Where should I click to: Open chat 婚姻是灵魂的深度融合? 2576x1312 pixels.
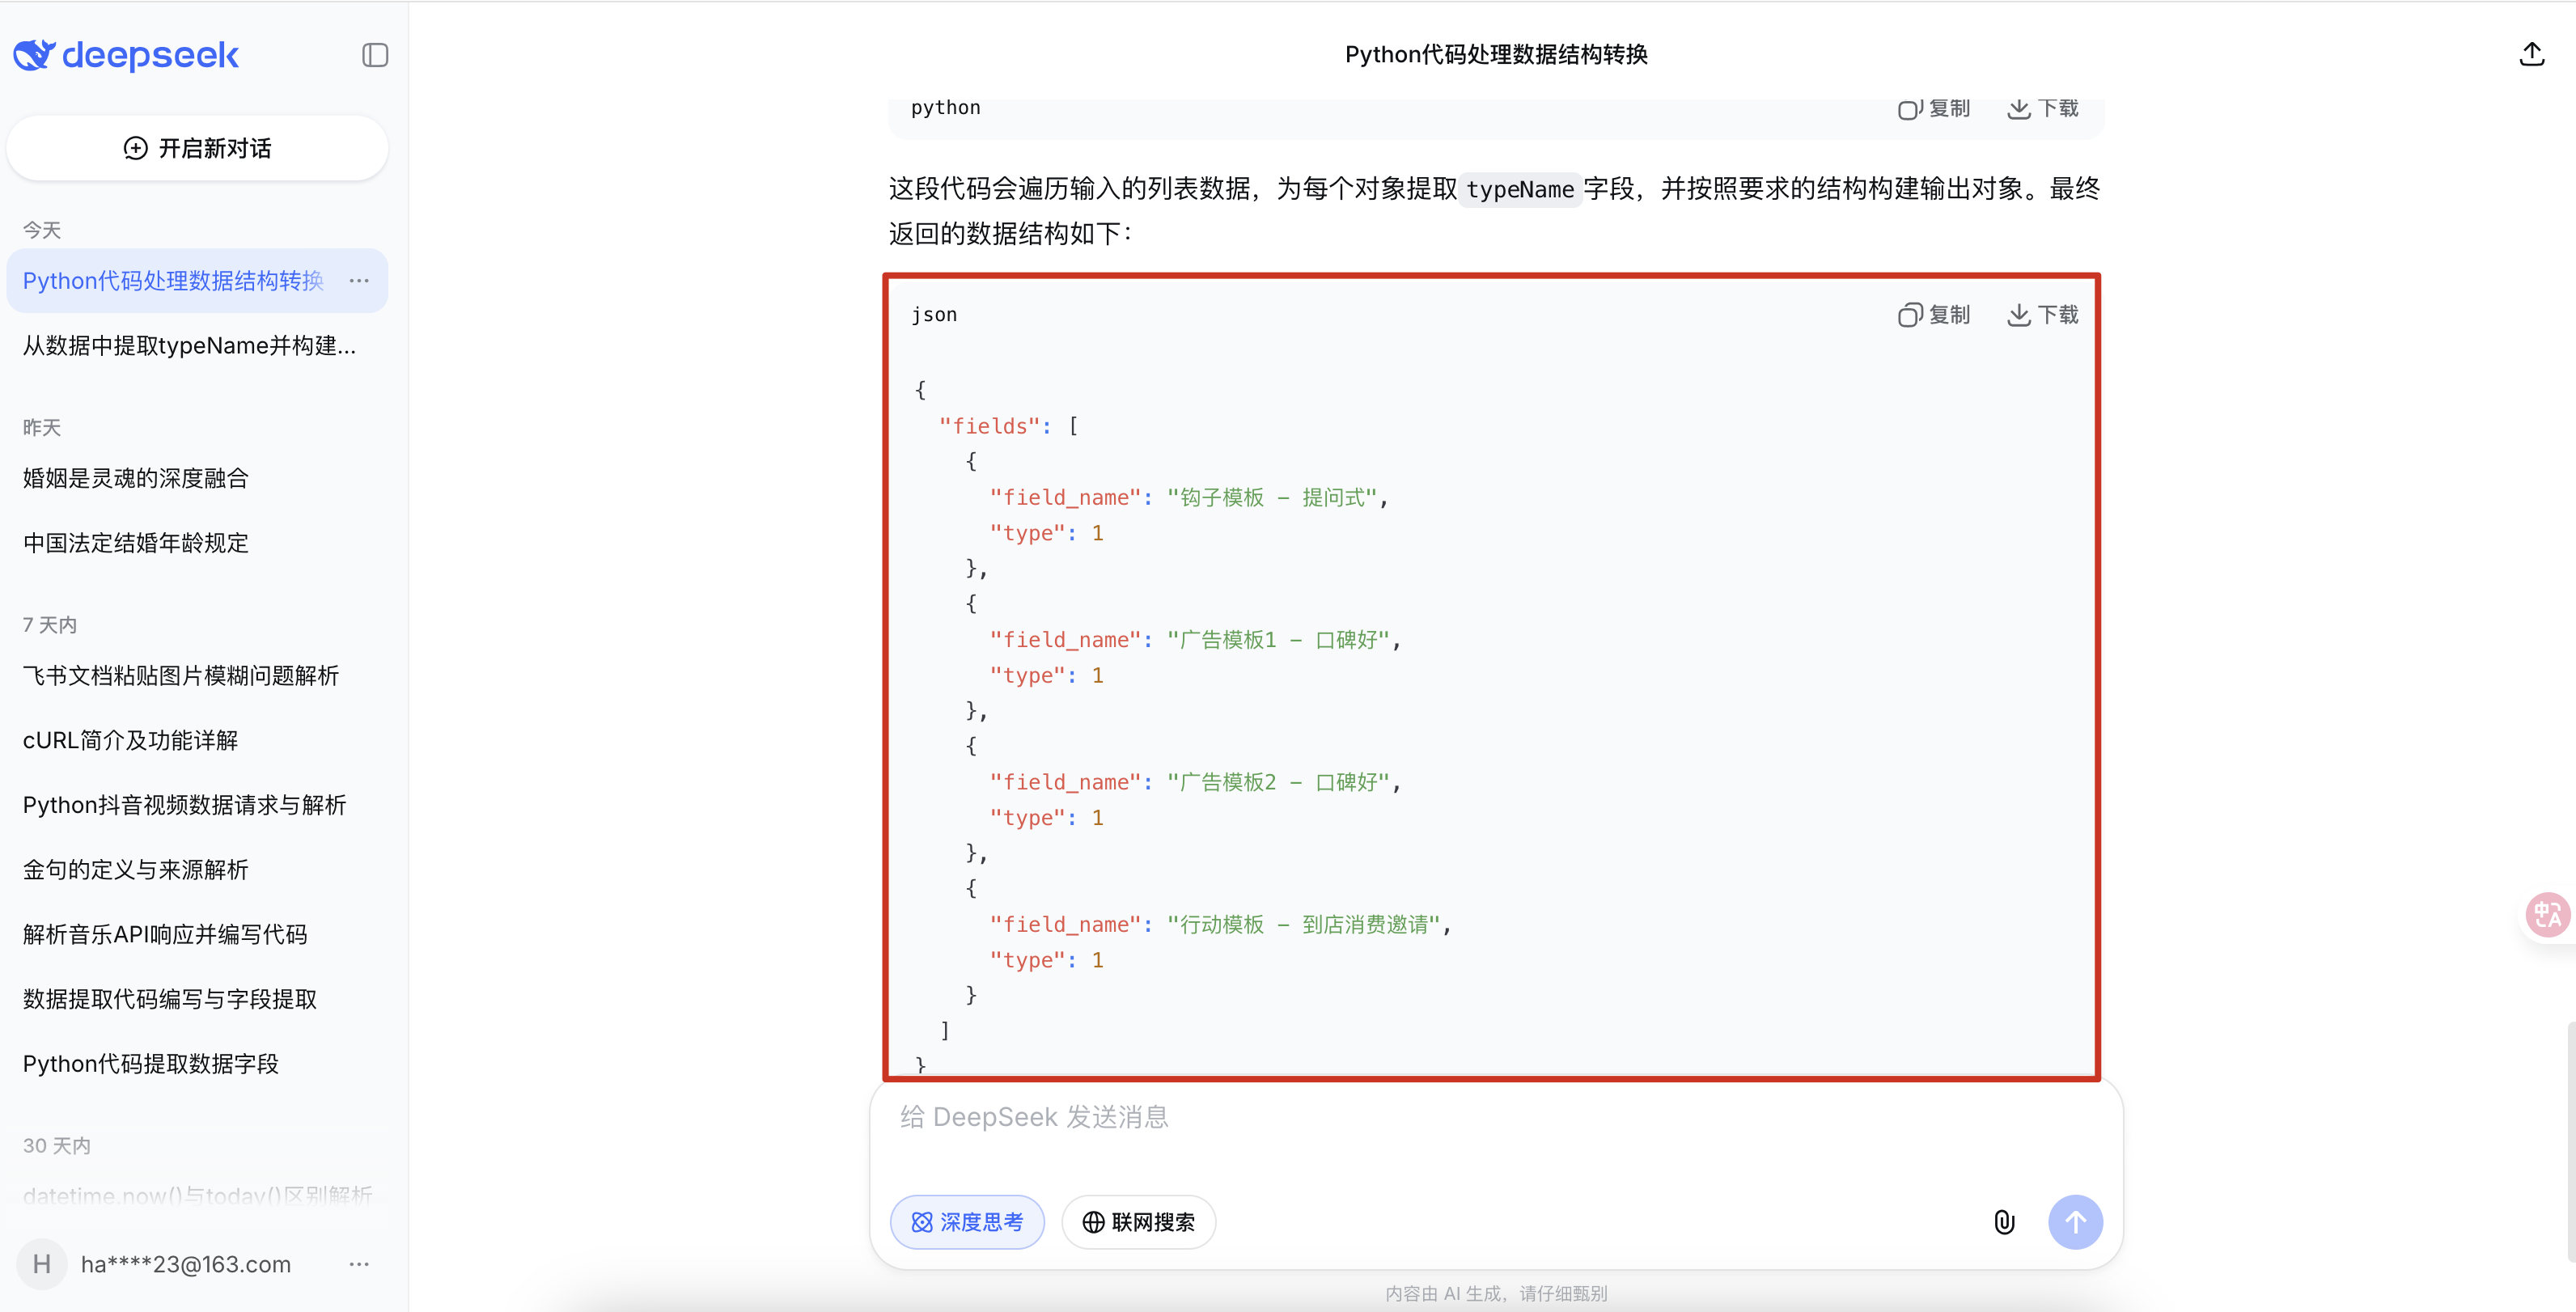(136, 478)
